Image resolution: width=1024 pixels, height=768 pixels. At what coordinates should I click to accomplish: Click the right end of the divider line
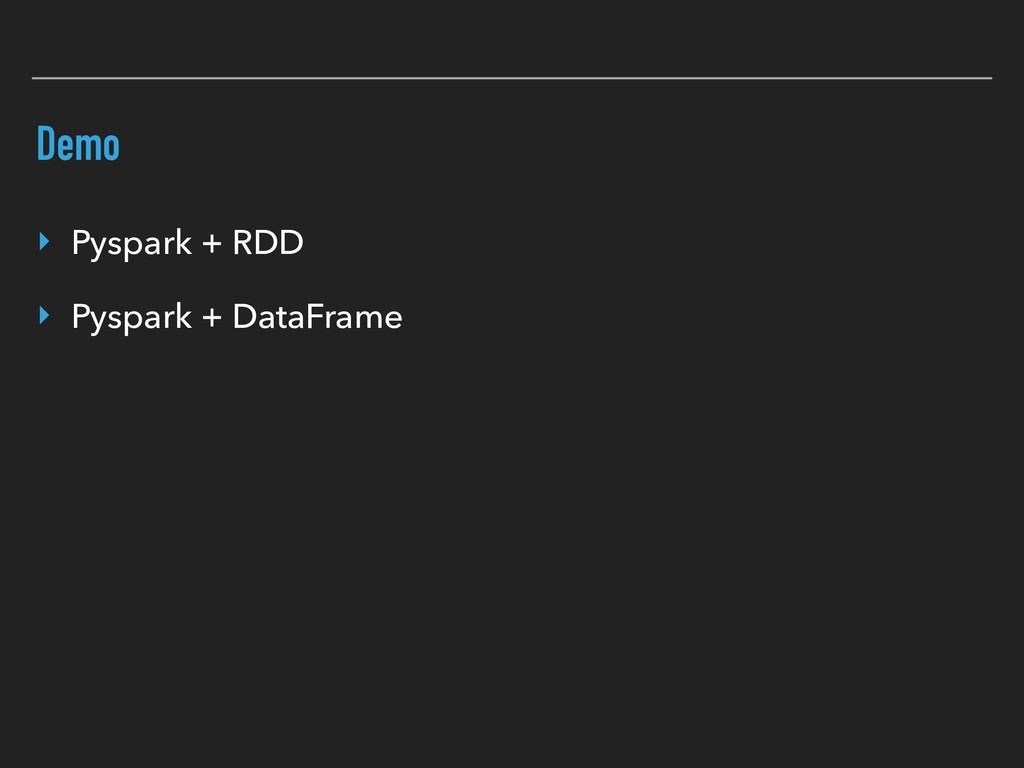click(989, 77)
